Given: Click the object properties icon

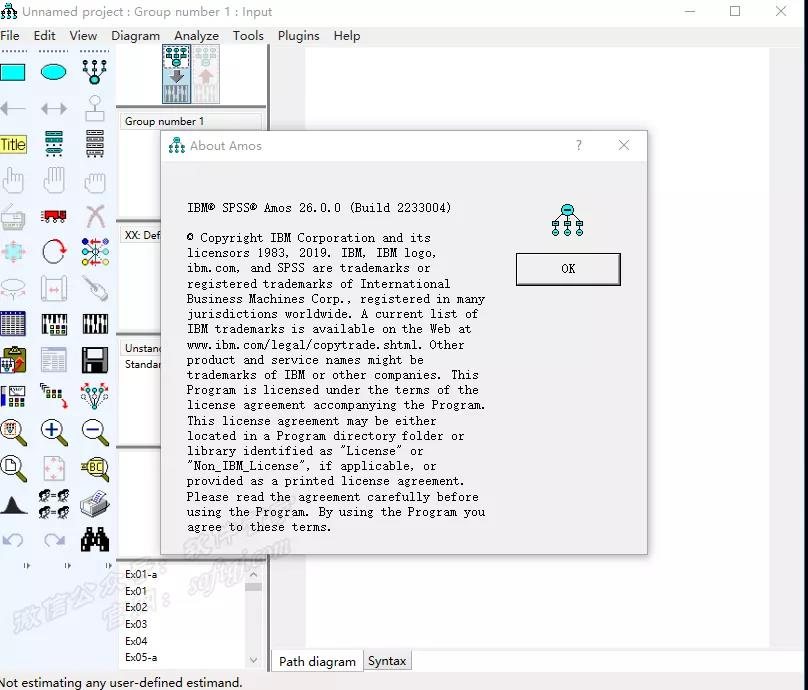Looking at the screenshot, I should pos(13,396).
